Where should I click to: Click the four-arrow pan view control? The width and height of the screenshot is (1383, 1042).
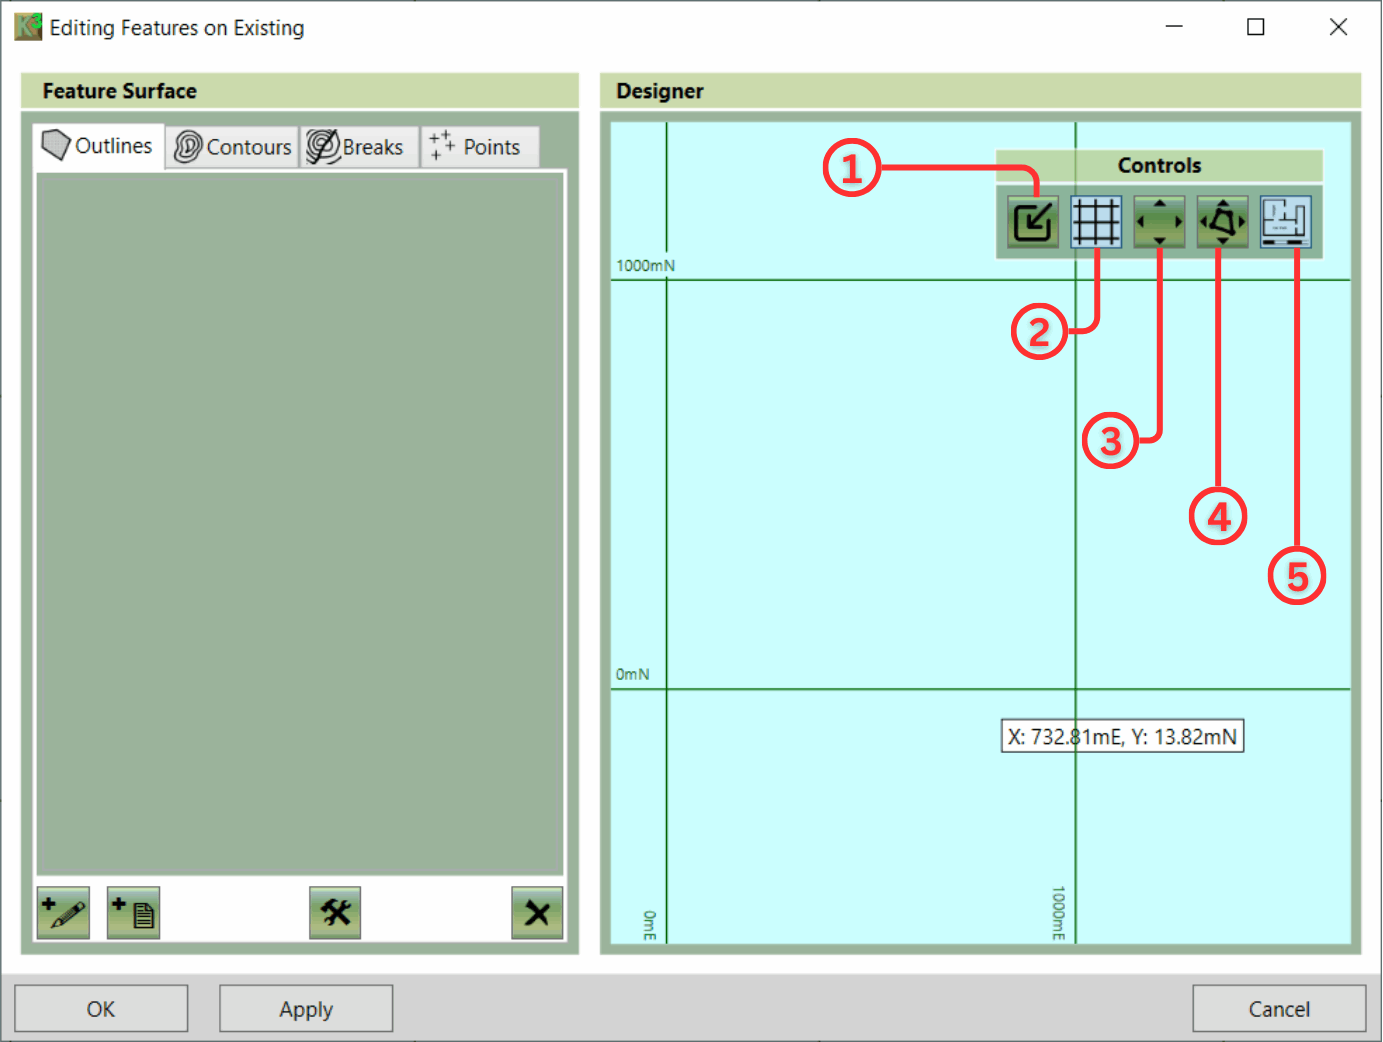[x=1159, y=222]
